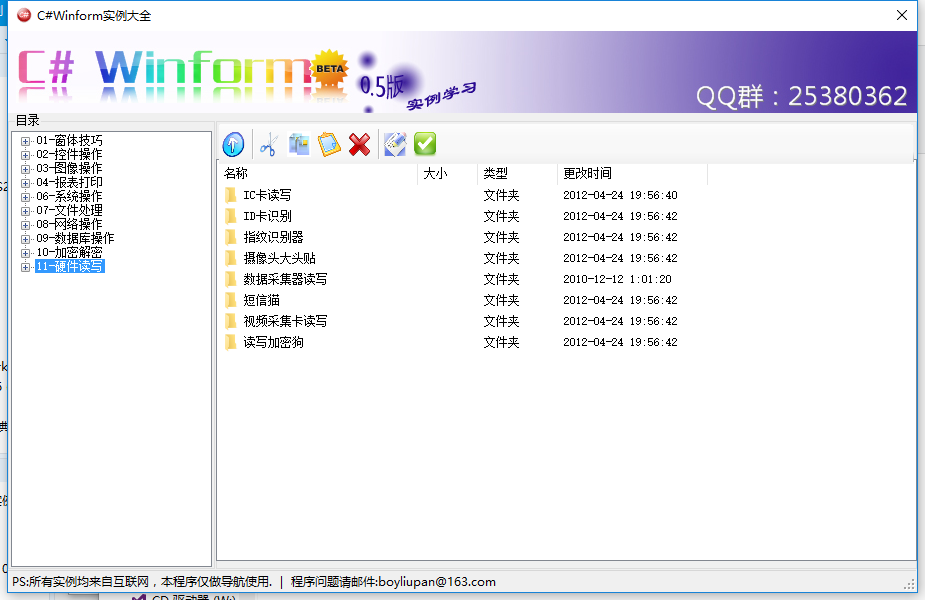
Task: Click the copy files icon
Action: pos(299,144)
